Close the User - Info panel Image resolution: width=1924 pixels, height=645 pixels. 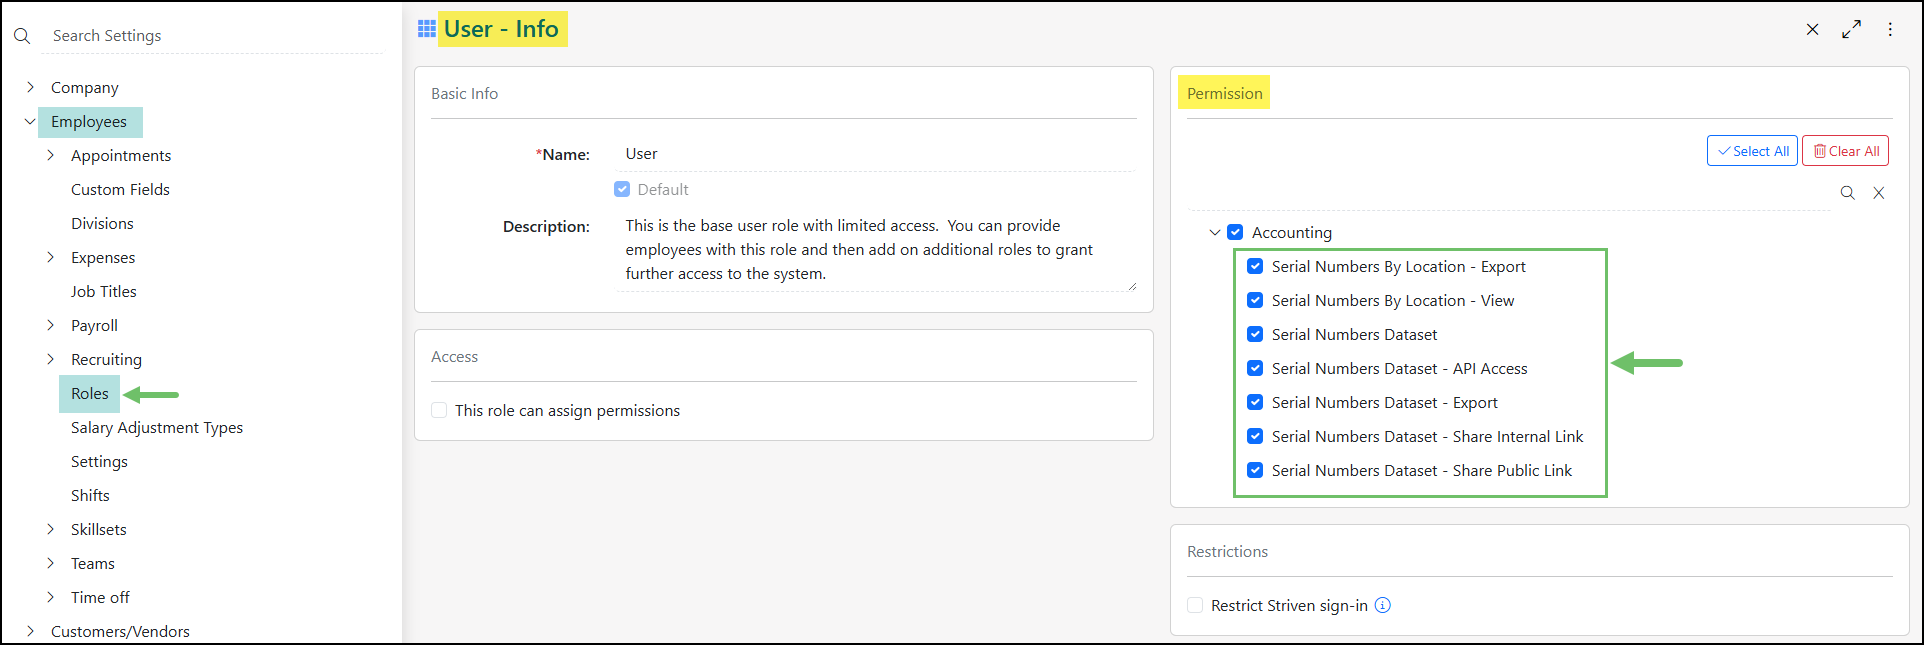coord(1812,30)
